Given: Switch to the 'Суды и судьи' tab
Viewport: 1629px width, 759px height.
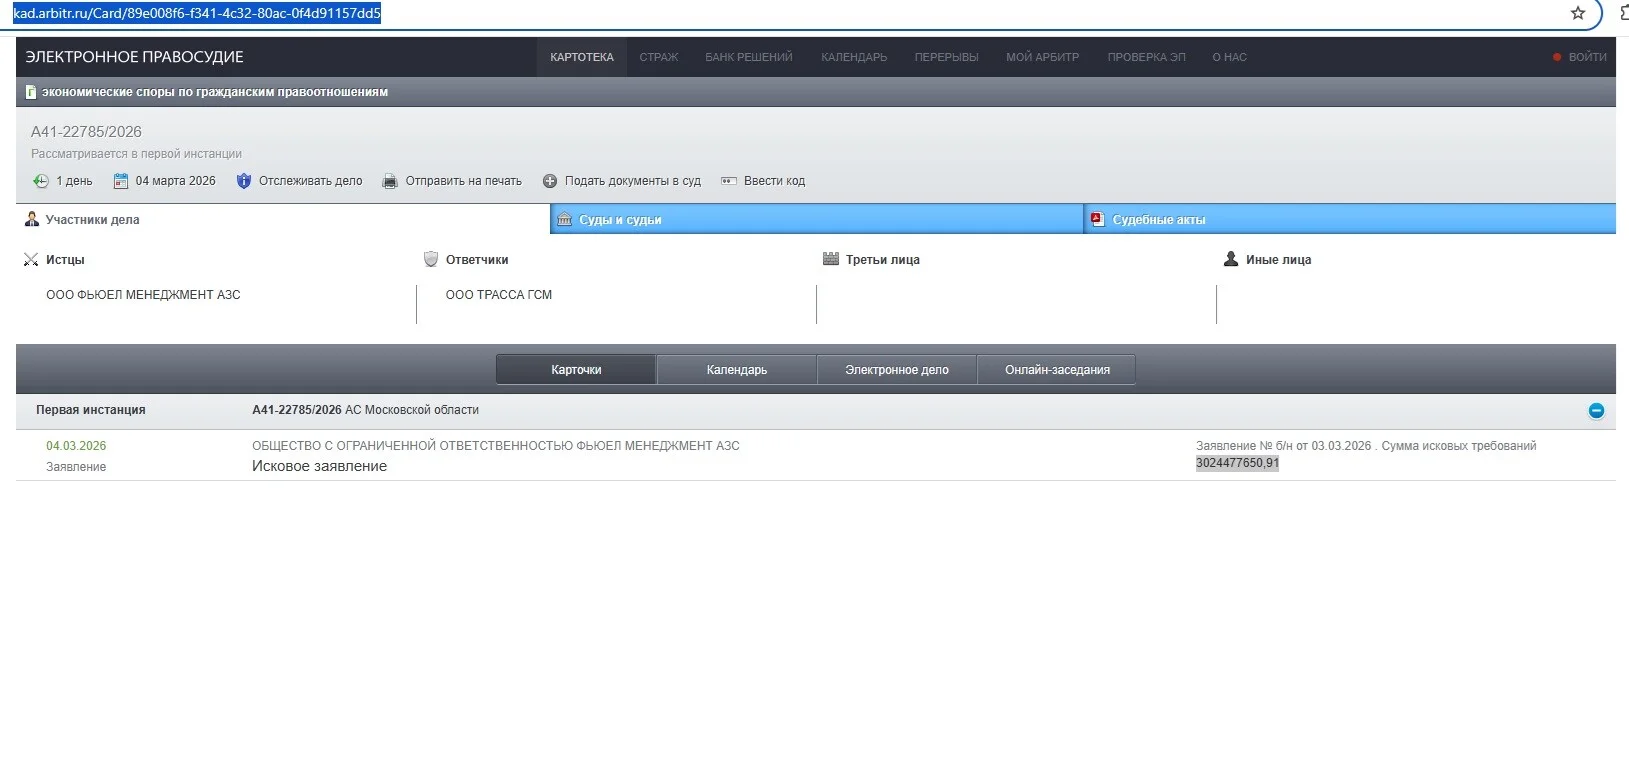Looking at the screenshot, I should 816,219.
